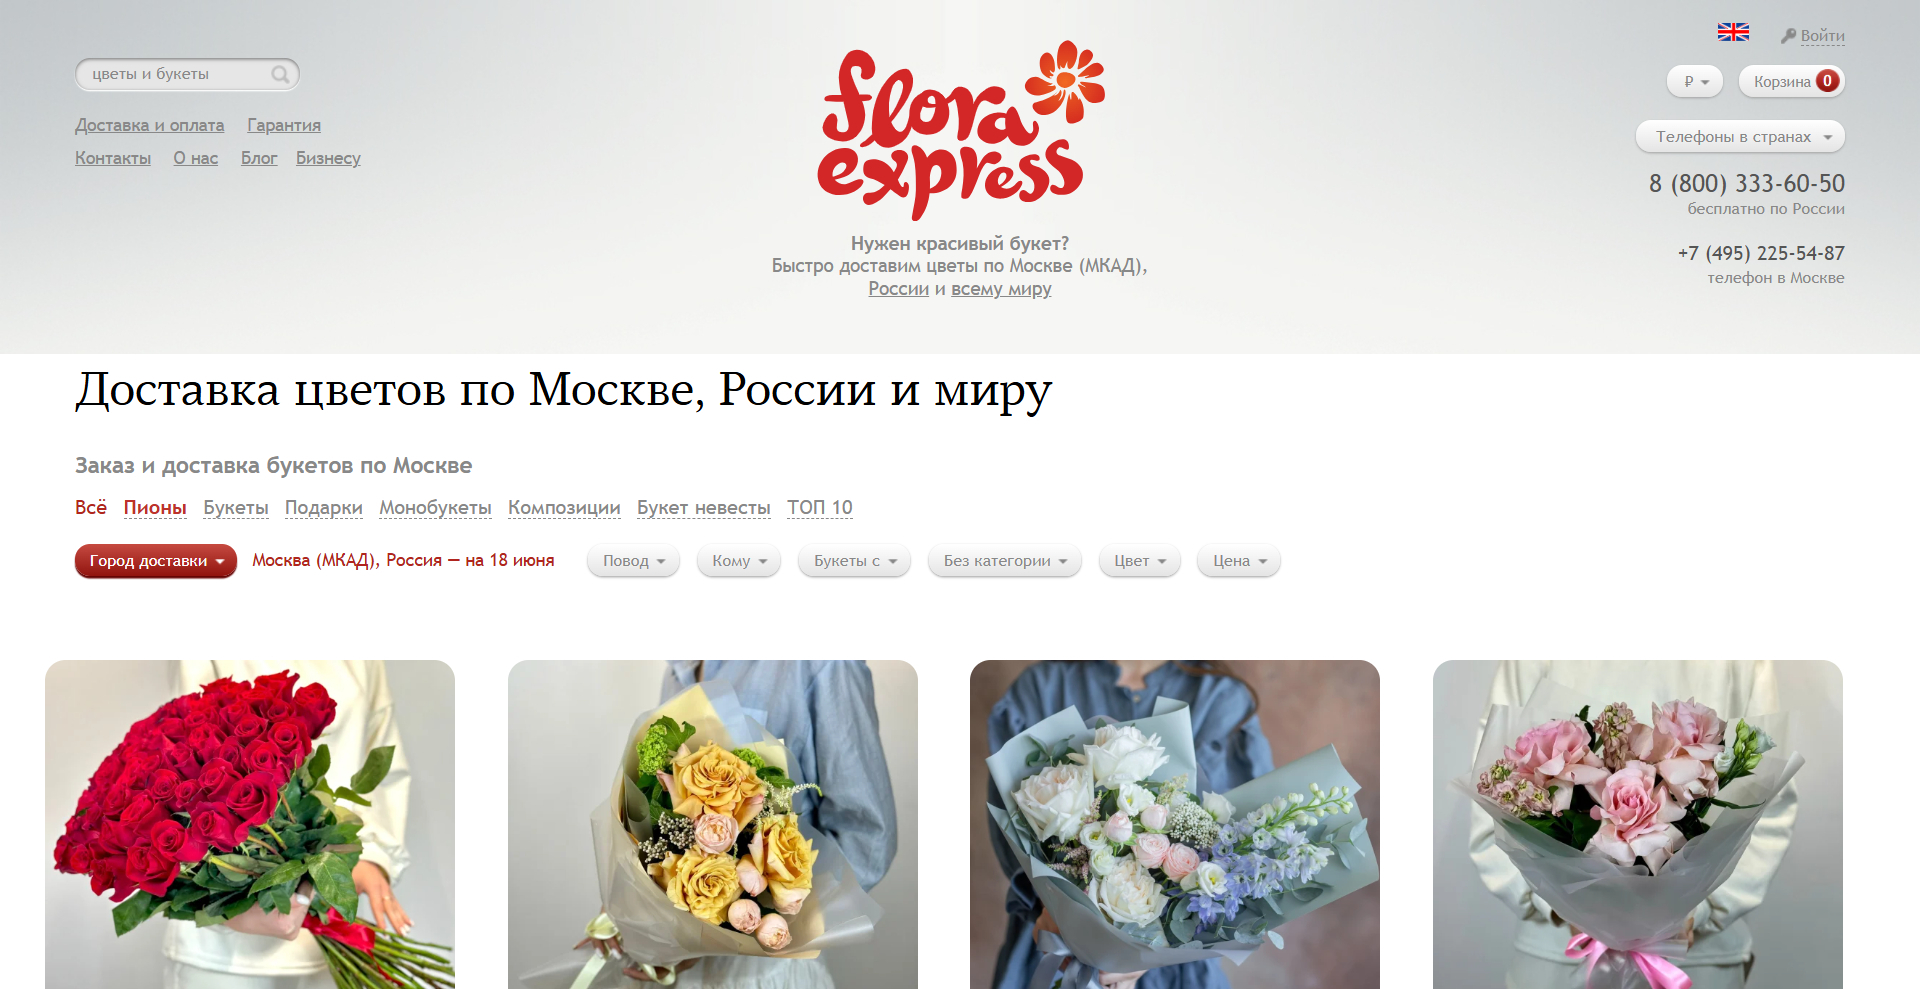Open the pink roses bouquet thumbnail

click(x=1638, y=824)
